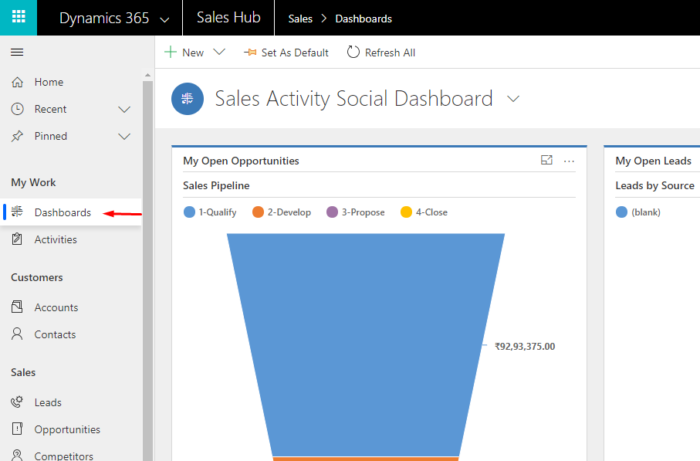
Task: Open the app launcher waffle icon
Action: tap(18, 17)
